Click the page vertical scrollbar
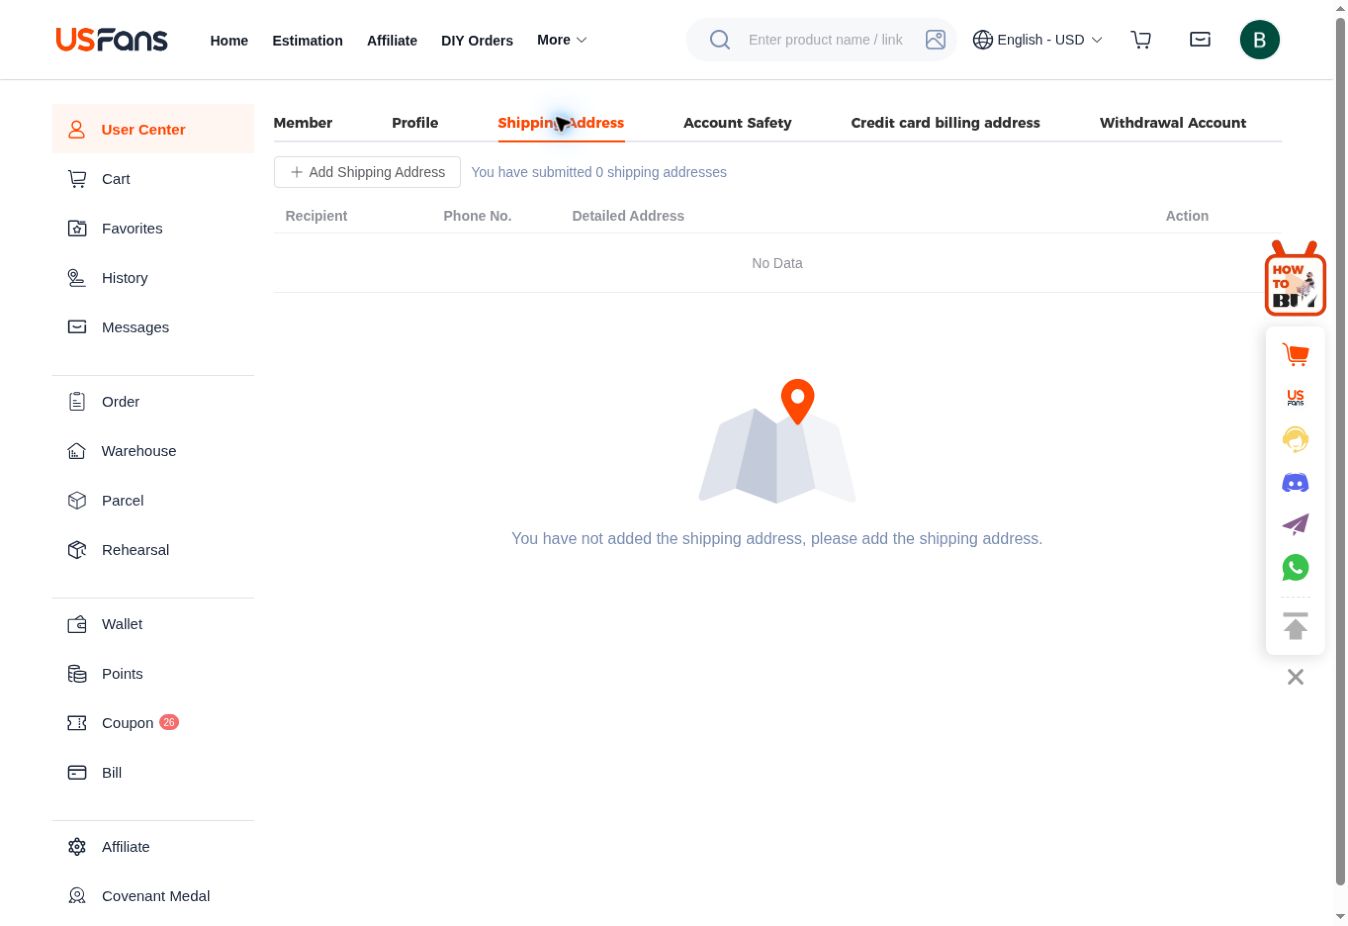This screenshot has width=1348, height=926. 1340,450
